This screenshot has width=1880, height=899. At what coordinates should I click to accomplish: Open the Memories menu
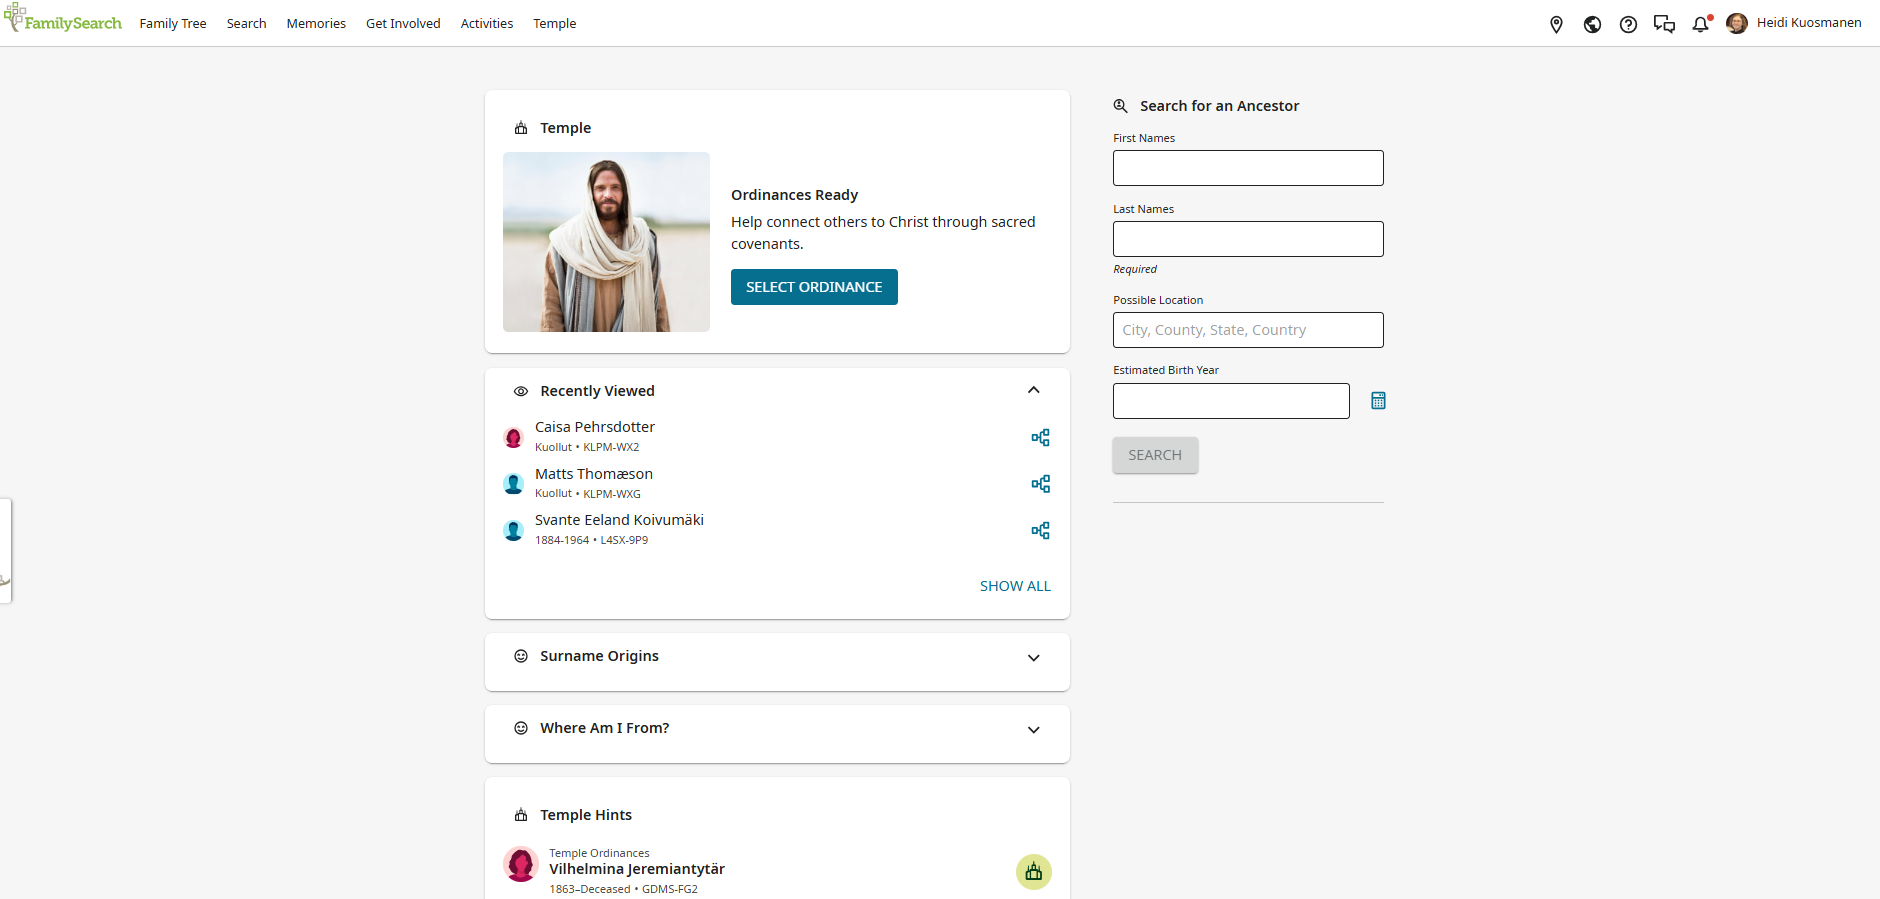click(x=316, y=24)
